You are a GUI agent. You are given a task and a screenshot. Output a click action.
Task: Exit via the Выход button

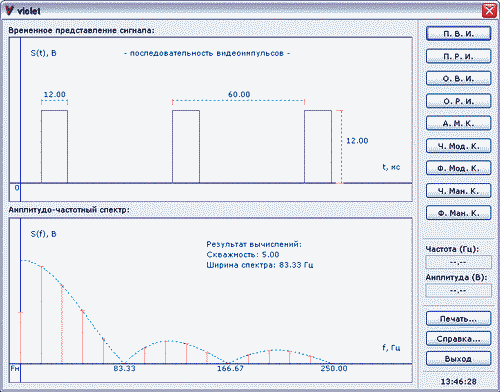pos(458,359)
